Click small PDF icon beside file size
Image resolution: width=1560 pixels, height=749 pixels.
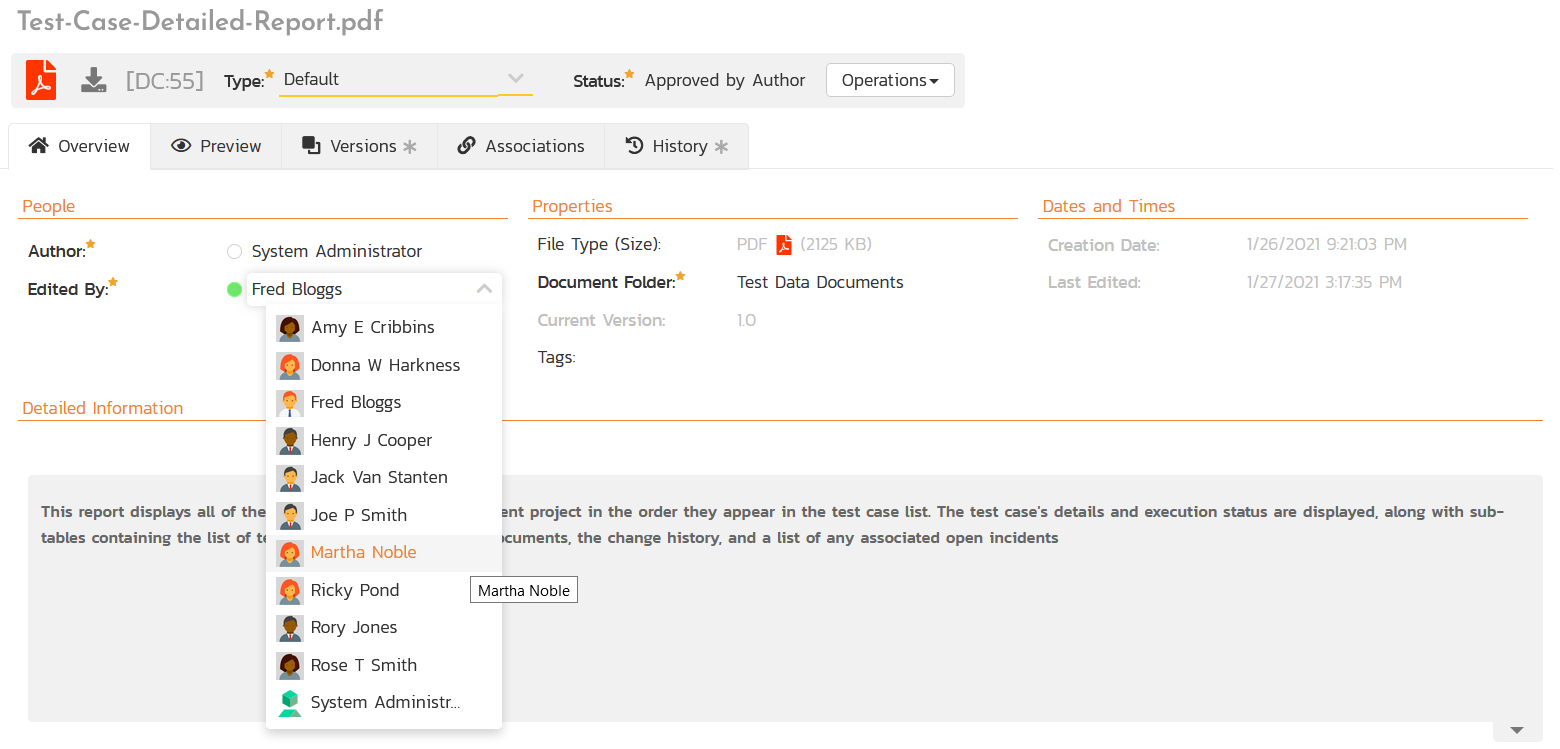coord(784,245)
